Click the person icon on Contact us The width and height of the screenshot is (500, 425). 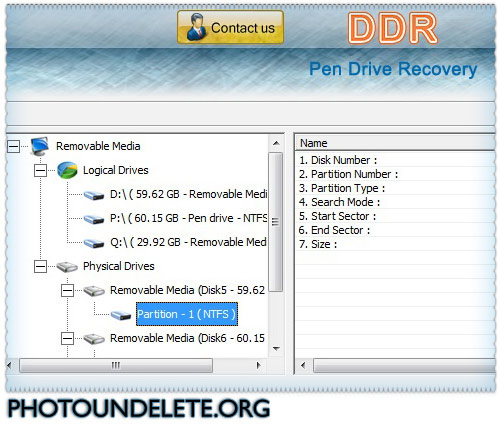[196, 27]
